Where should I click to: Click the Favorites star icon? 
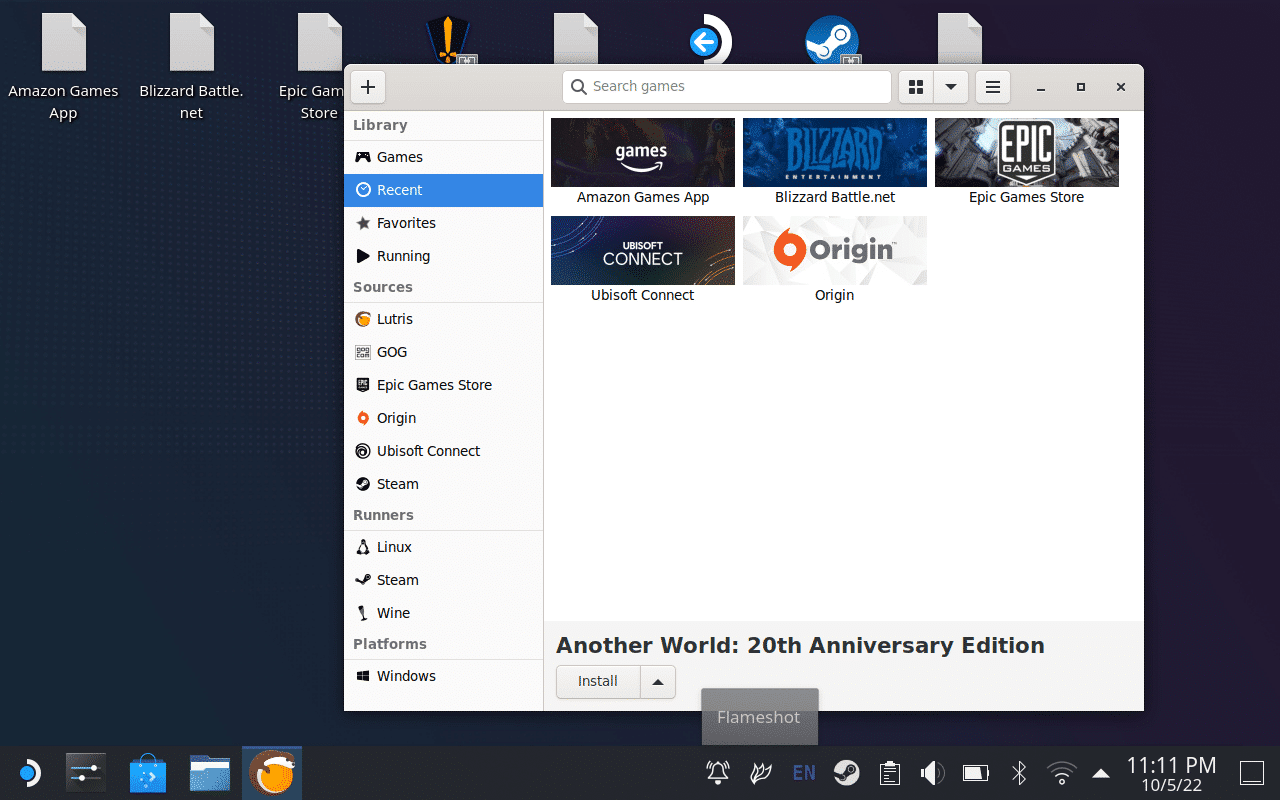(363, 223)
